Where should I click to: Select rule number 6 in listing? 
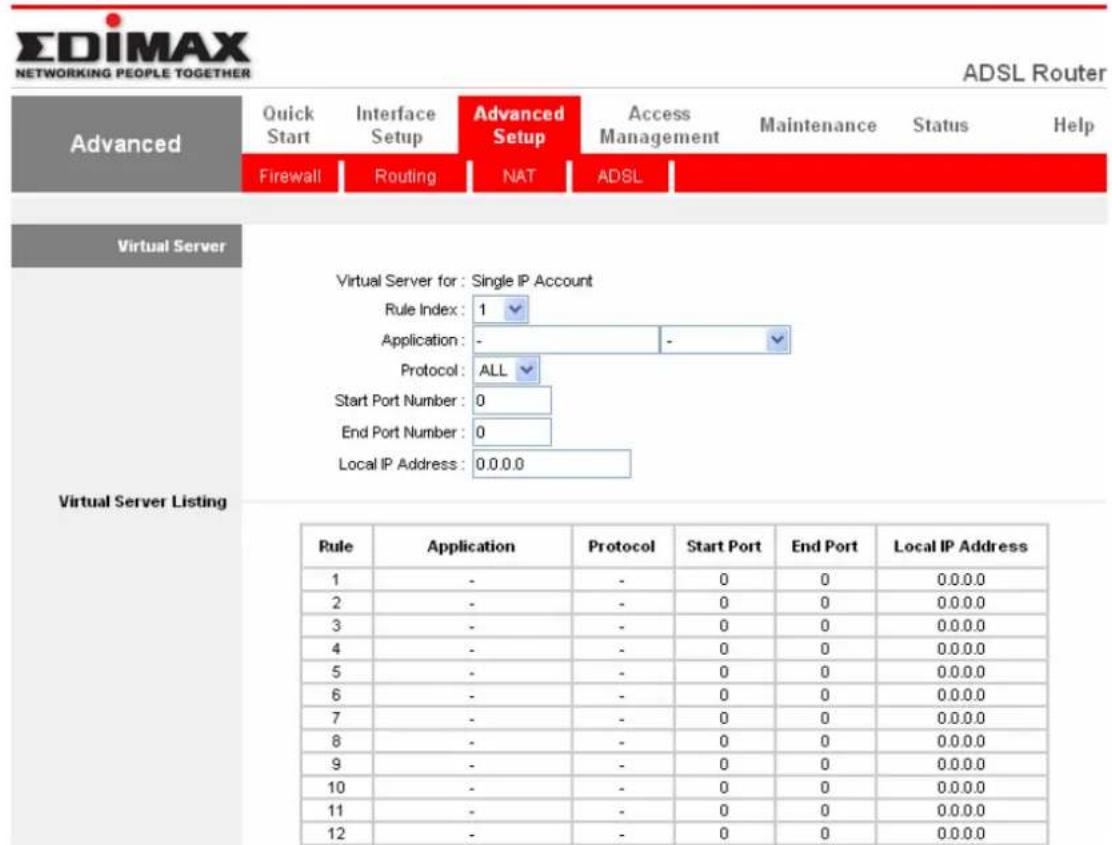[336, 695]
